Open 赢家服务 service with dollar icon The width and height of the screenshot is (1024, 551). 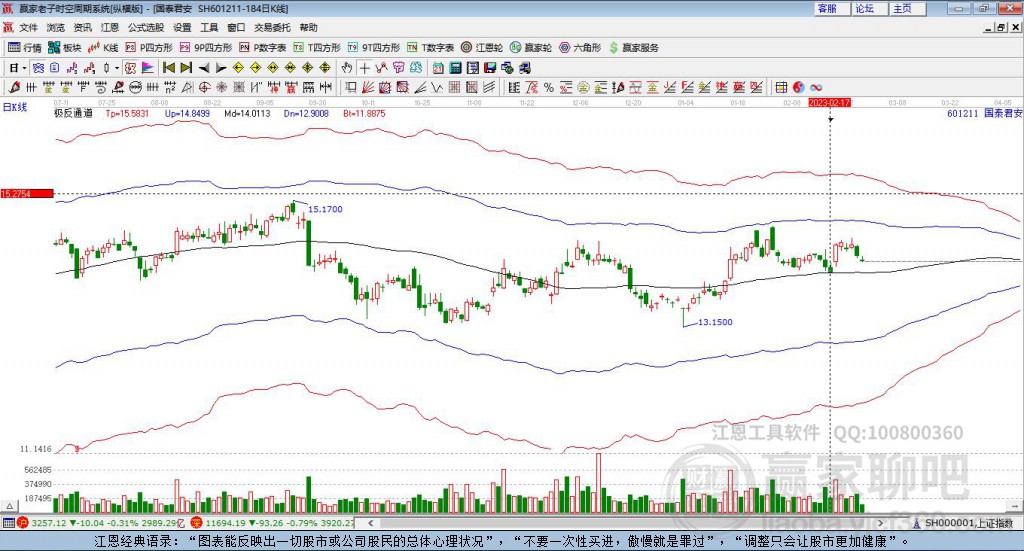(x=634, y=48)
